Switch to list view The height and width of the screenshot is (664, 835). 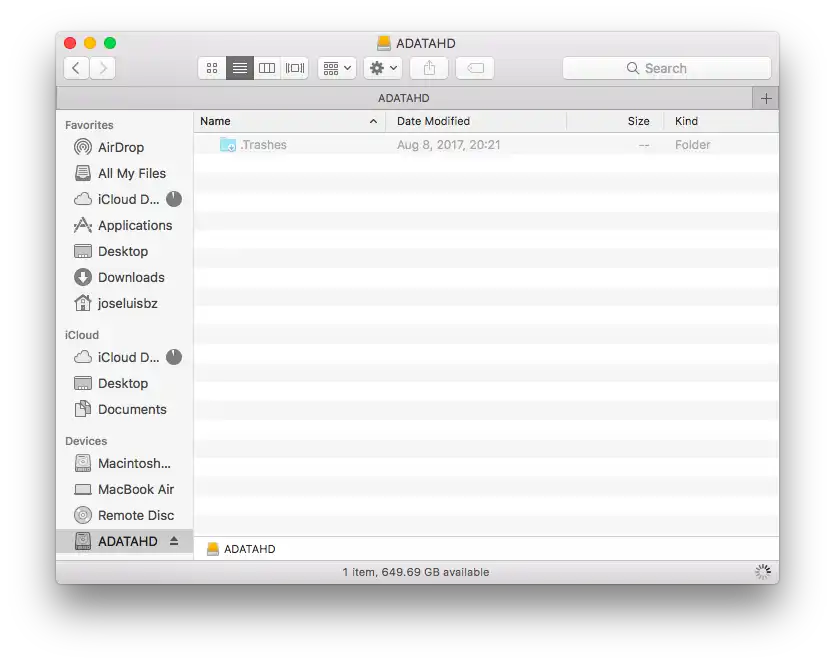pyautogui.click(x=240, y=68)
